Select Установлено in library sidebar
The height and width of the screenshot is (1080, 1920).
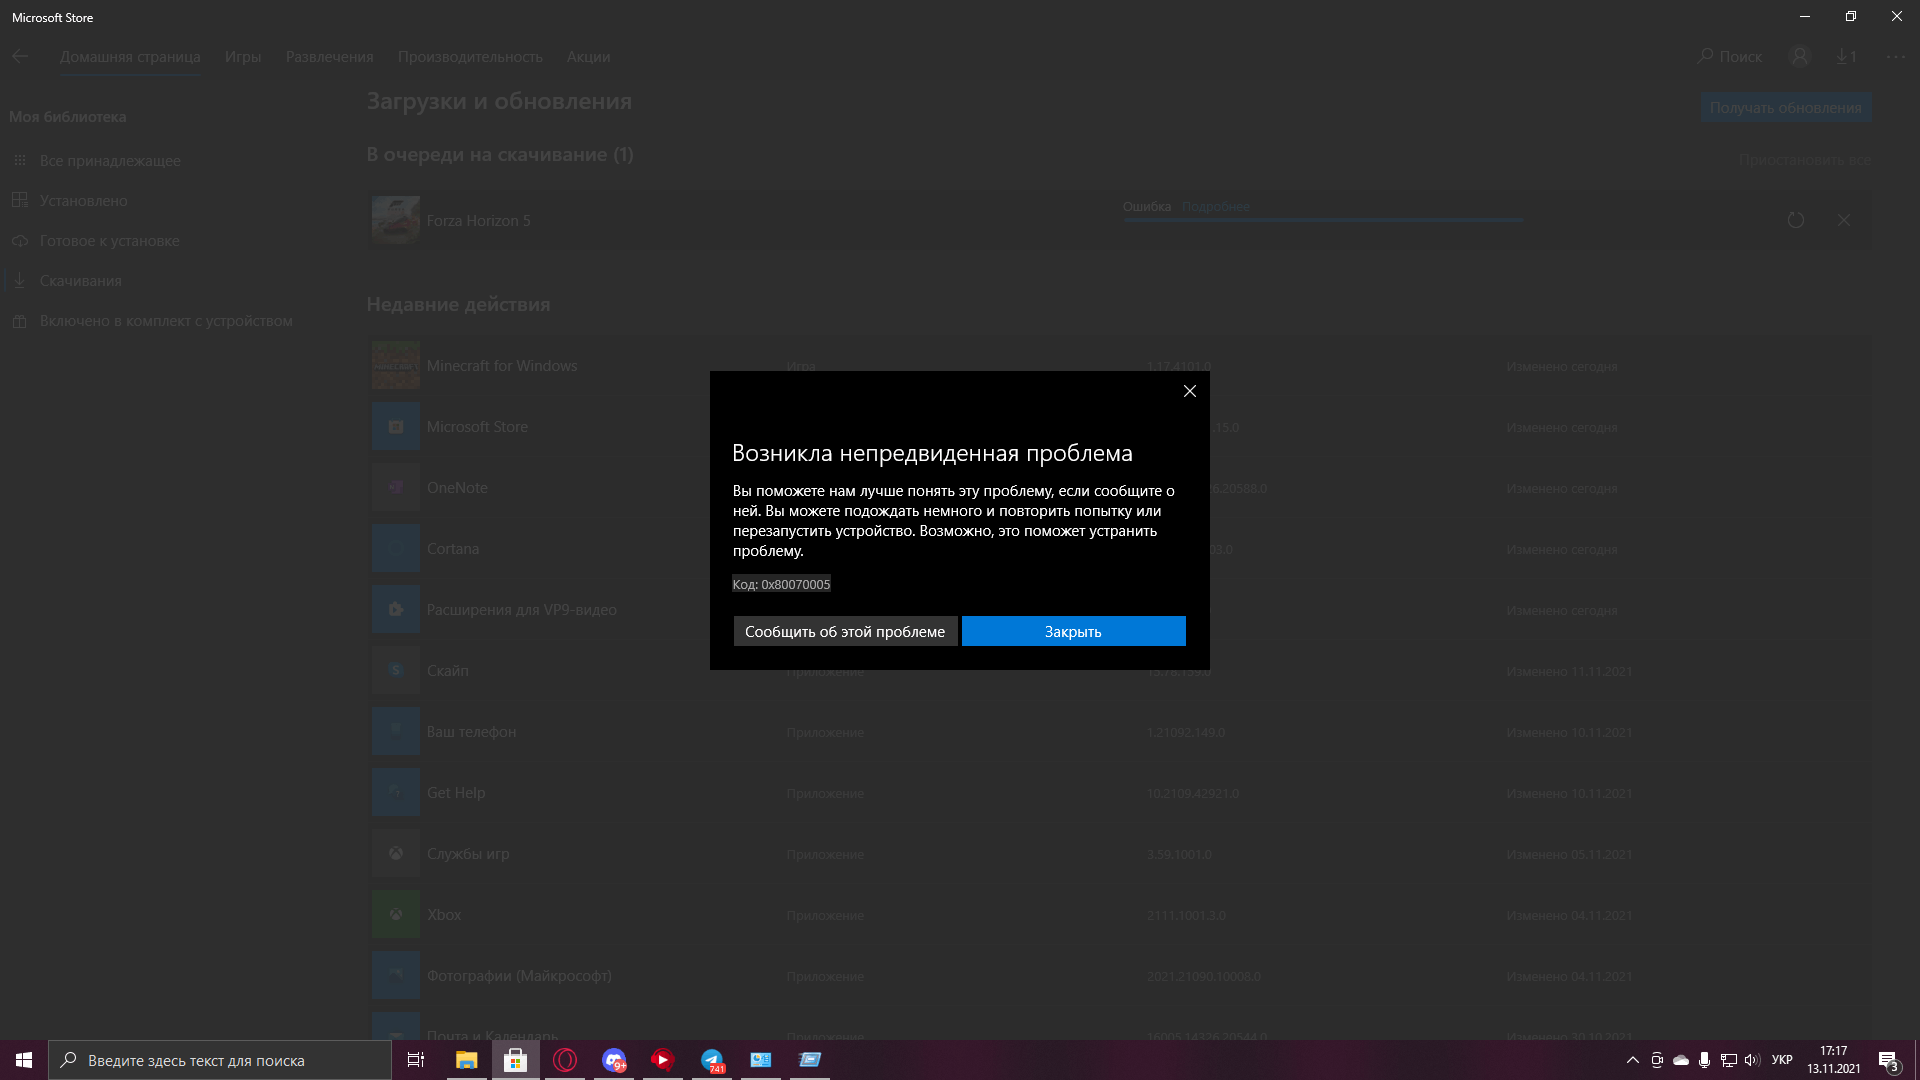coord(84,201)
